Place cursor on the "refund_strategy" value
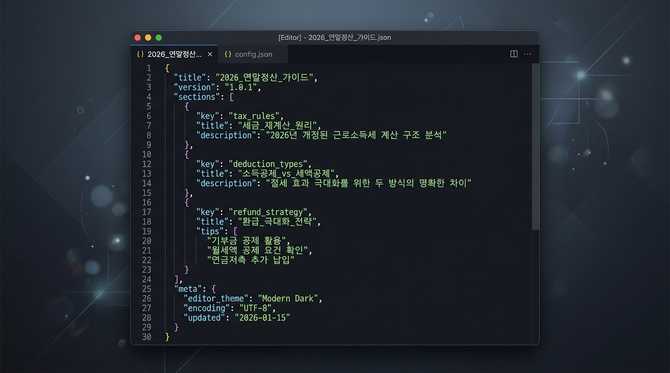Viewport: 670px width, 373px height. (269, 212)
